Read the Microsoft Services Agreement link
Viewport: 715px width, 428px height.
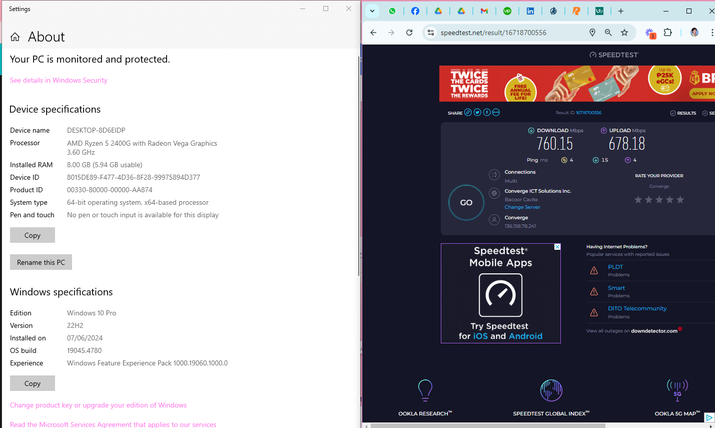(x=113, y=424)
